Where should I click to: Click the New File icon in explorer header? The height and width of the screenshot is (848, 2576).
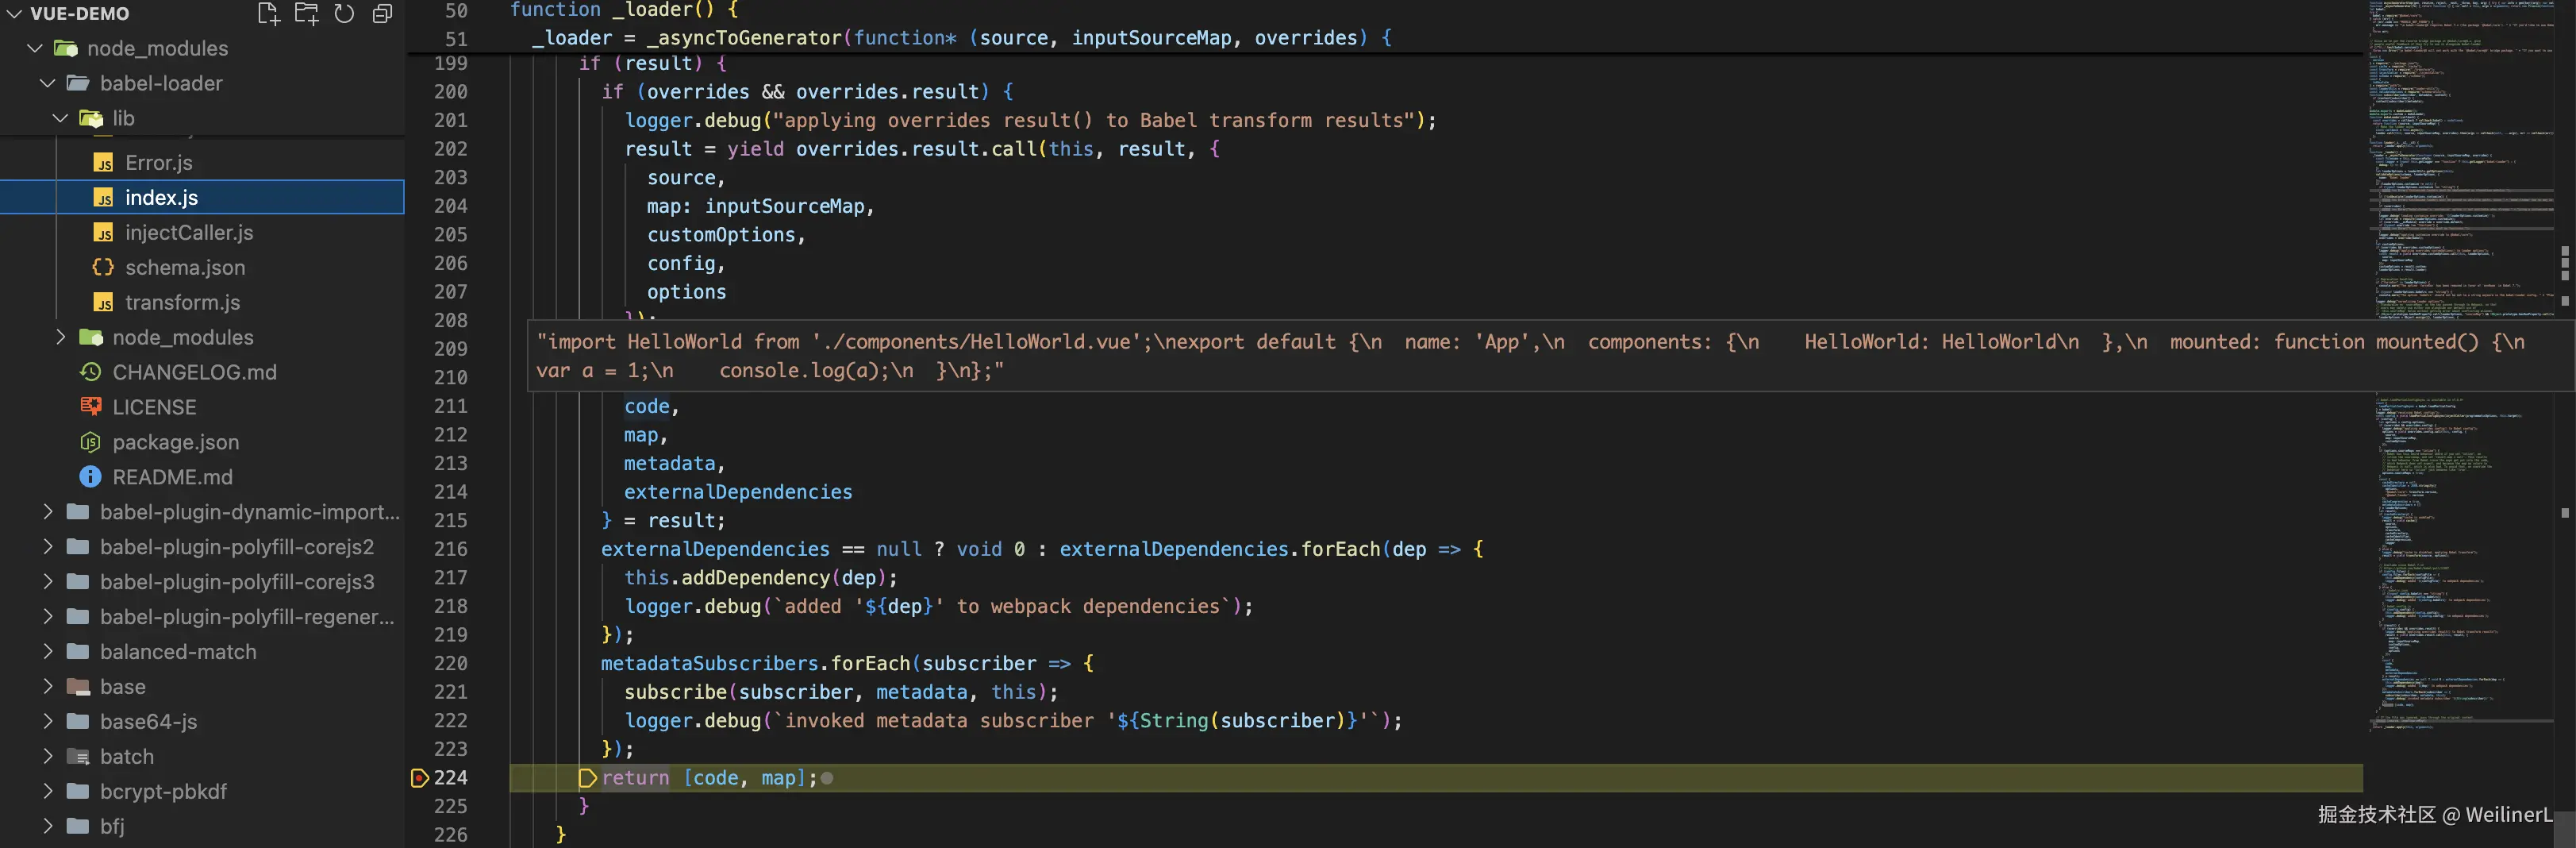pyautogui.click(x=268, y=14)
